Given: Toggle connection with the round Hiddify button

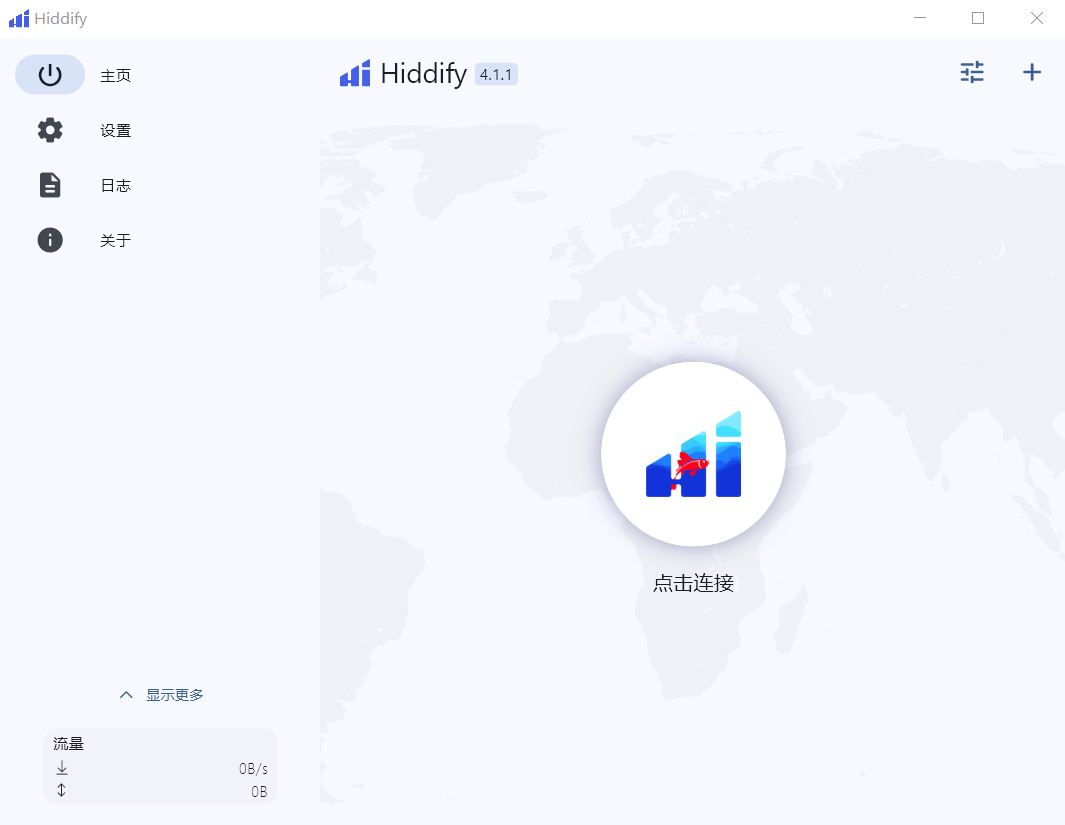Looking at the screenshot, I should coord(693,454).
